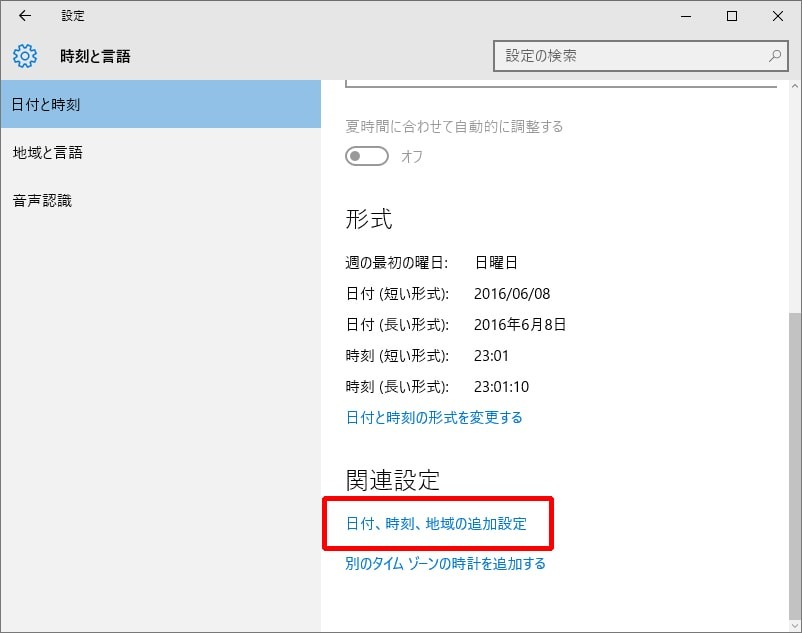
Task: Maximize the Settings window
Action: [x=733, y=16]
